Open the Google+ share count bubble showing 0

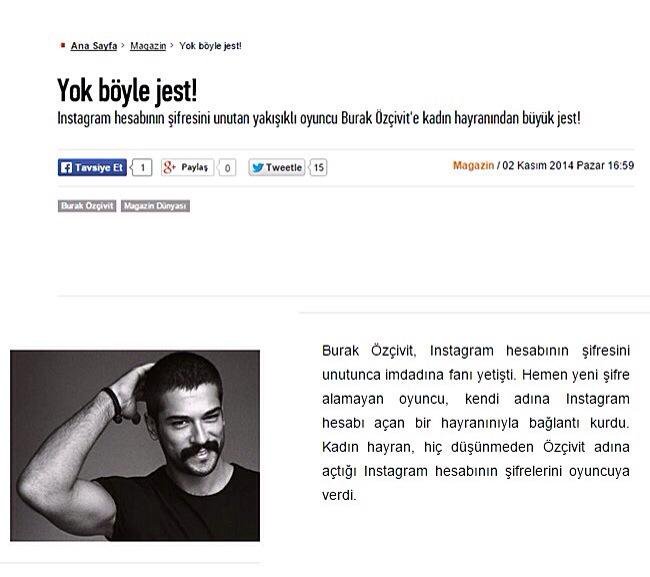coord(227,167)
